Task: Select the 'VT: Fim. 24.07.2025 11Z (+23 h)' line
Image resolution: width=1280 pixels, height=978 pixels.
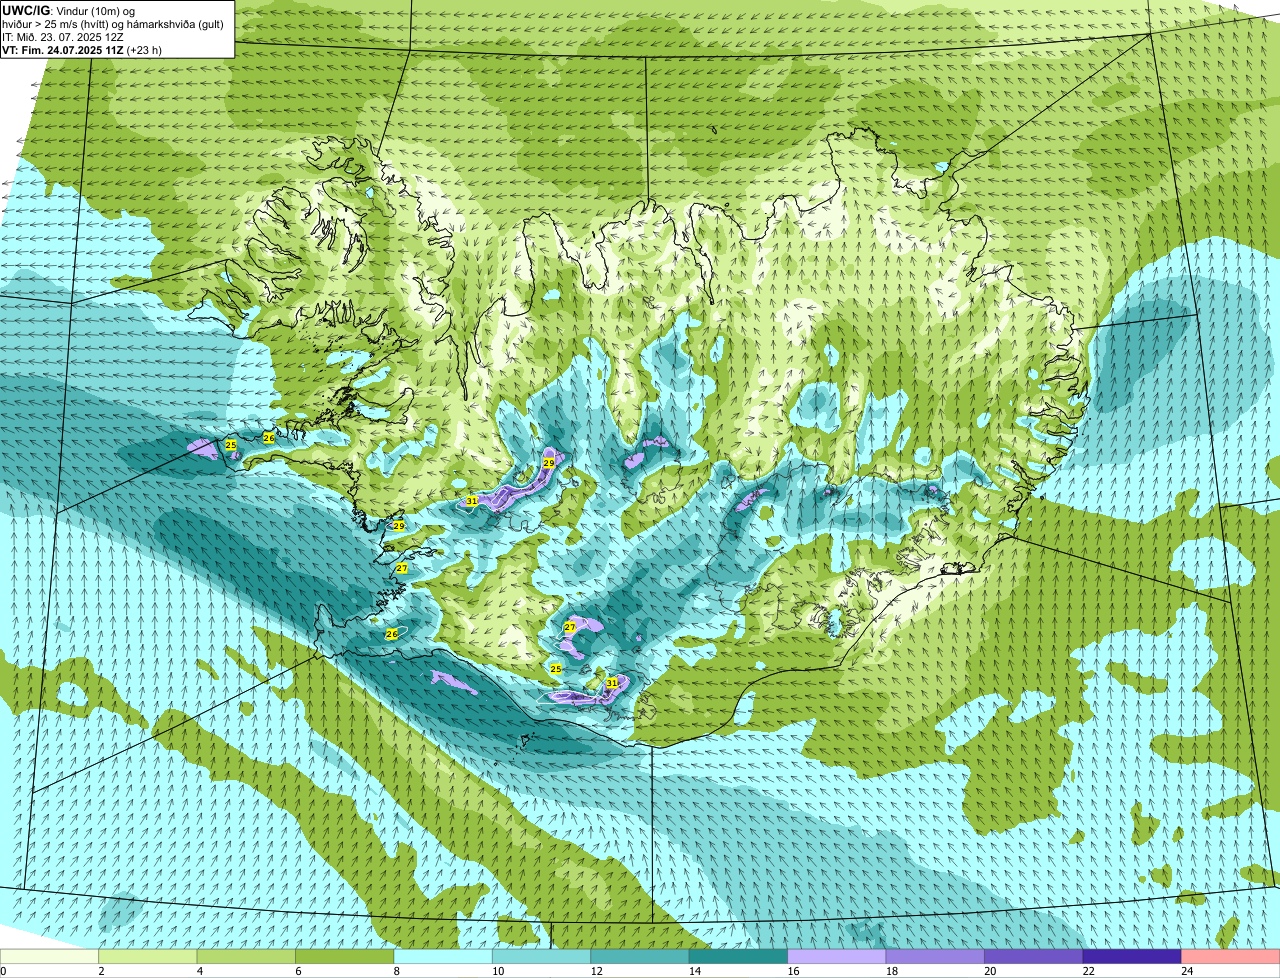Action: 82,50
